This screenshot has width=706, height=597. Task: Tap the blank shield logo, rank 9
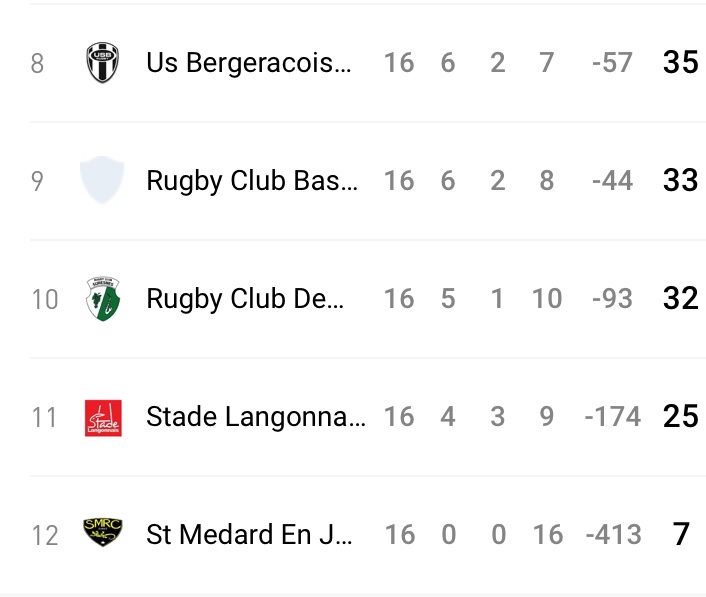[102, 181]
